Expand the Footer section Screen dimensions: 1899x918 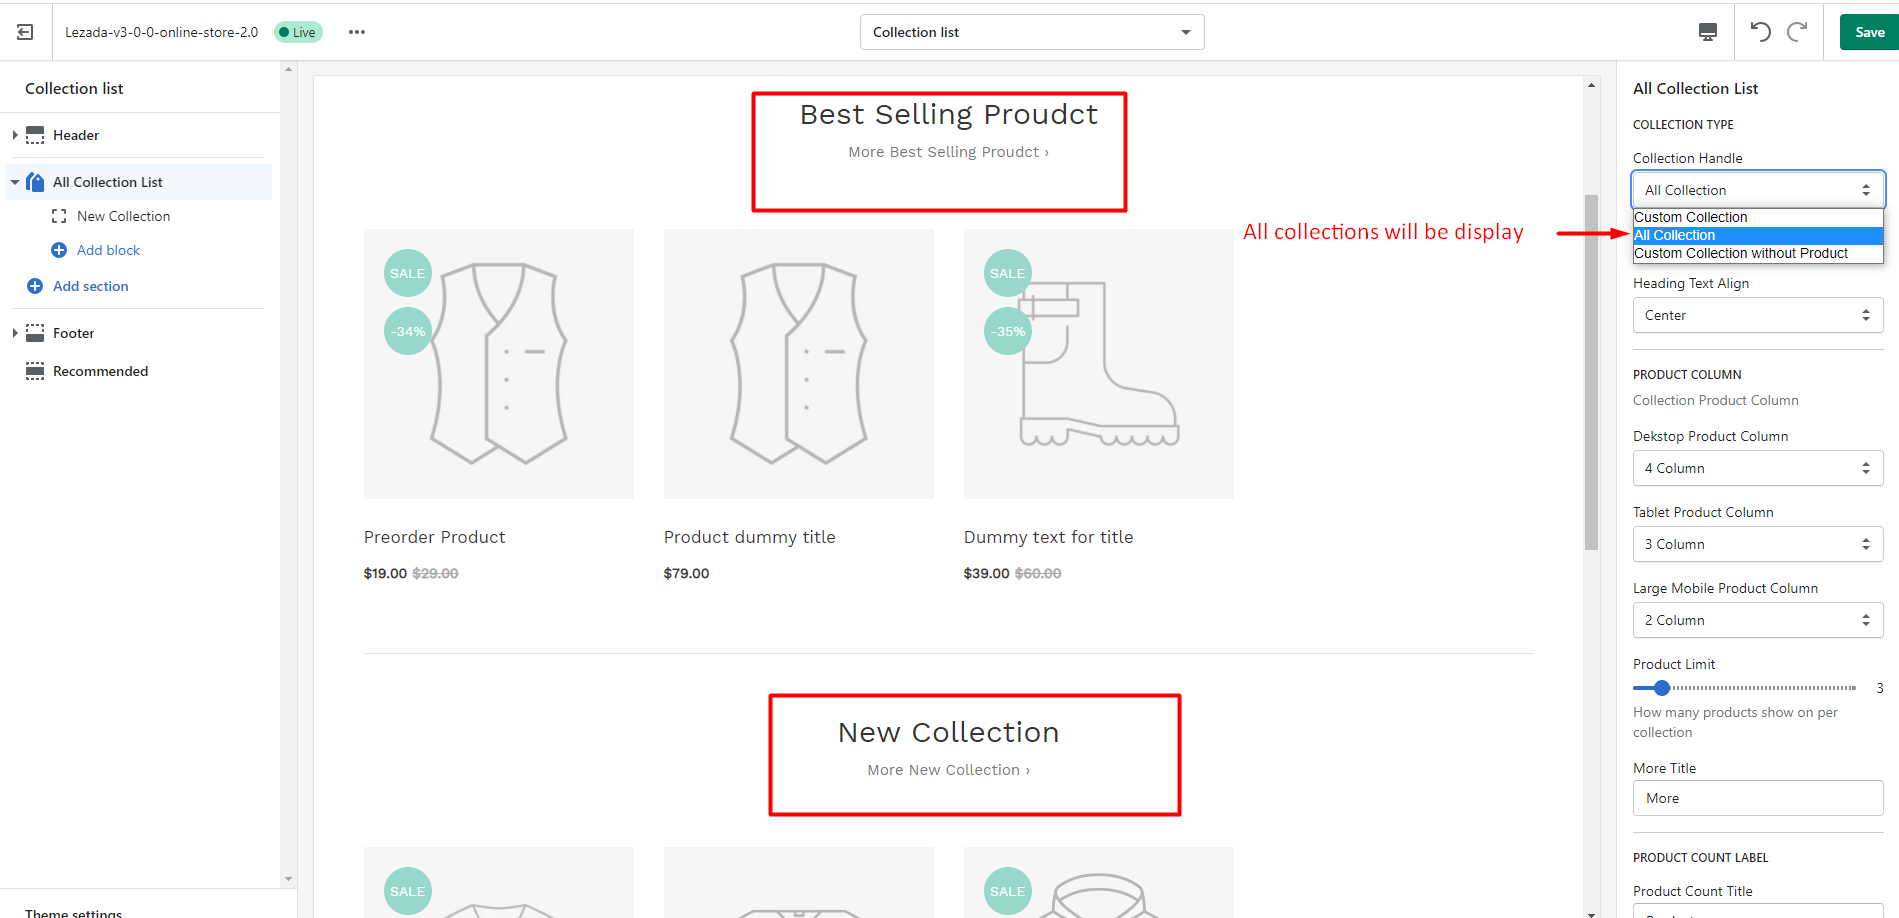pyautogui.click(x=14, y=332)
